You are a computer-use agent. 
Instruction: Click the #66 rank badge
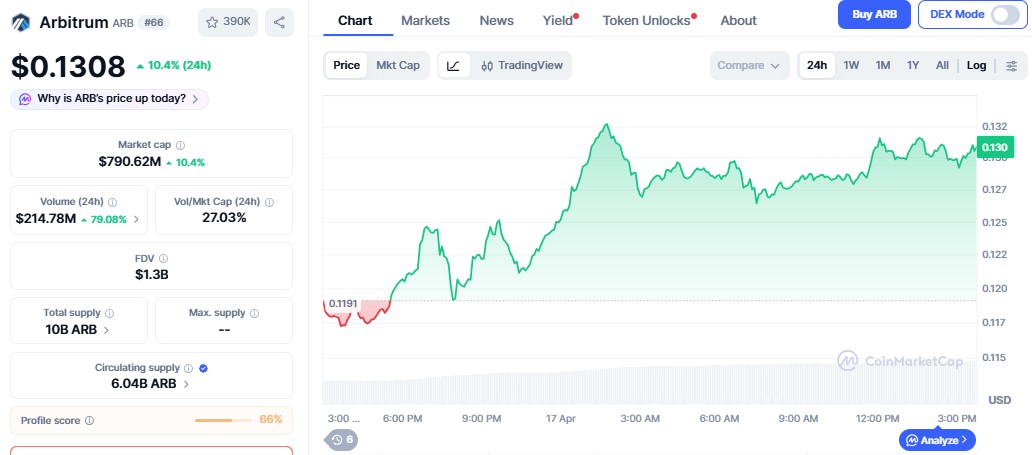[x=153, y=22]
